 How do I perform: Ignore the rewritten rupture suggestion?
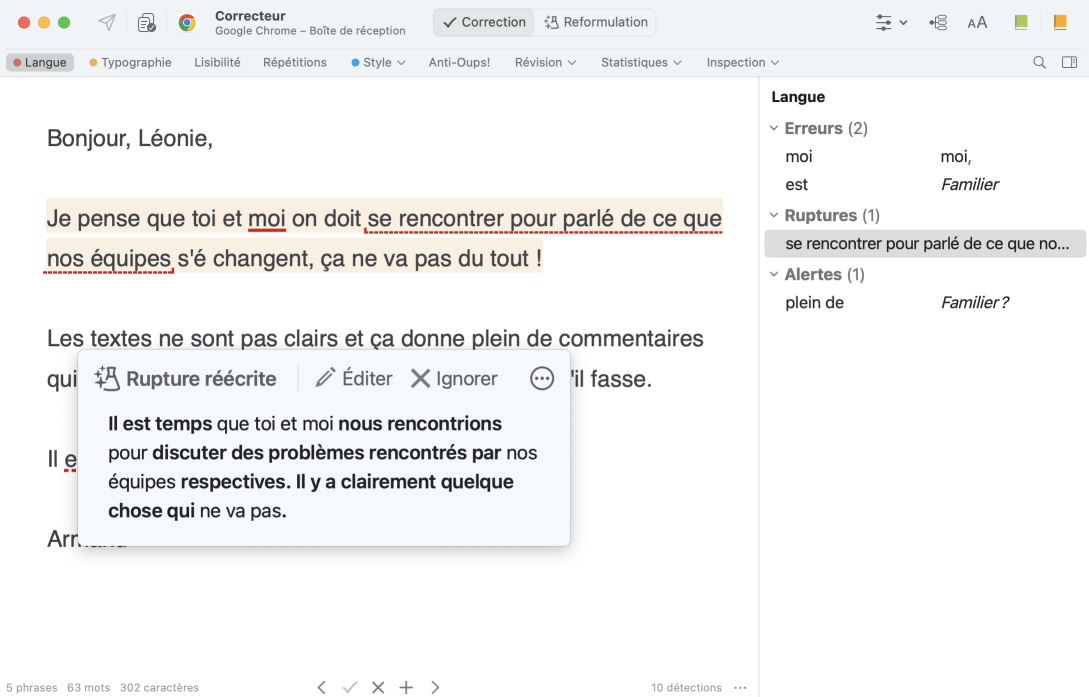coord(454,378)
